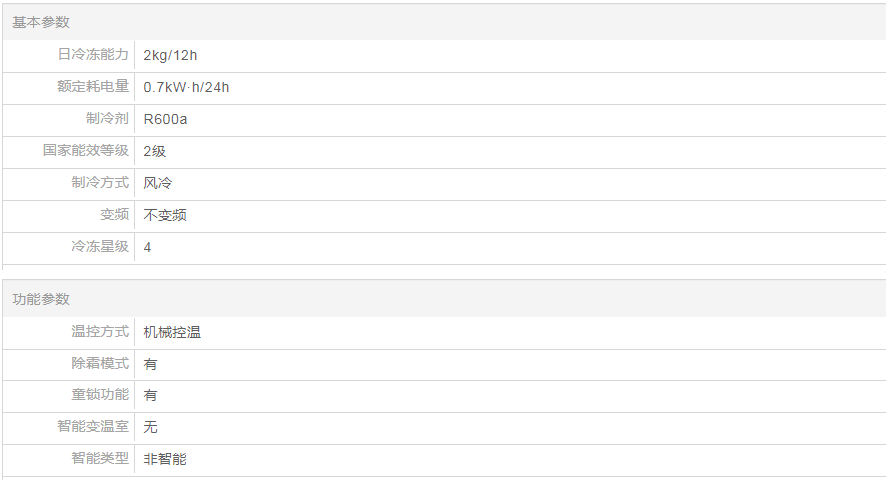
Task: Select the 童锁功能 label
Action: 100,395
